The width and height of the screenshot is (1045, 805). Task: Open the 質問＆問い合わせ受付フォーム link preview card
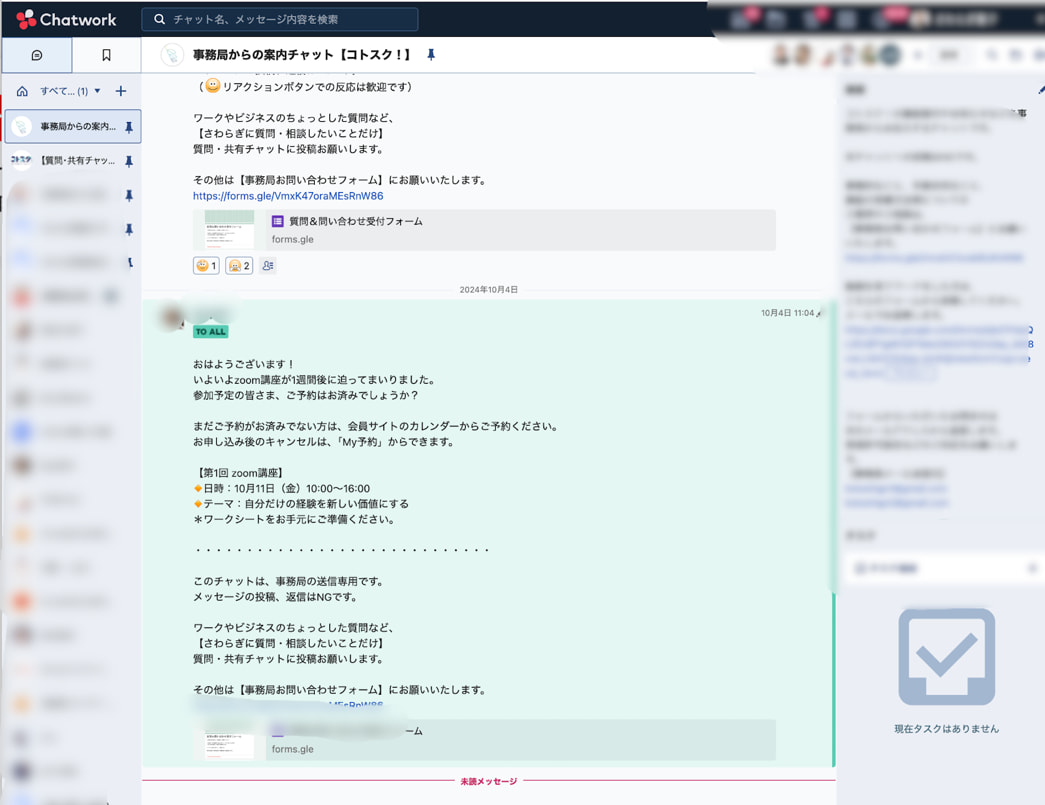click(x=518, y=230)
